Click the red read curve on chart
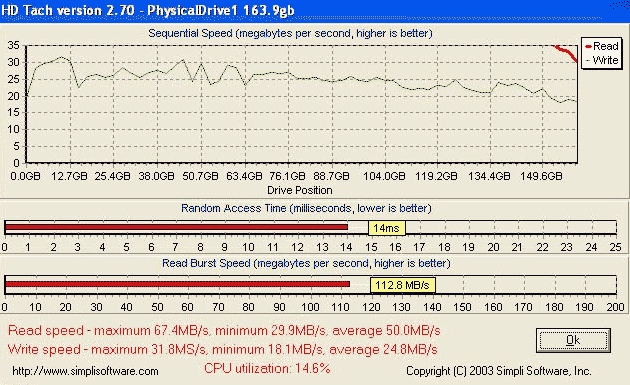 (x=567, y=52)
